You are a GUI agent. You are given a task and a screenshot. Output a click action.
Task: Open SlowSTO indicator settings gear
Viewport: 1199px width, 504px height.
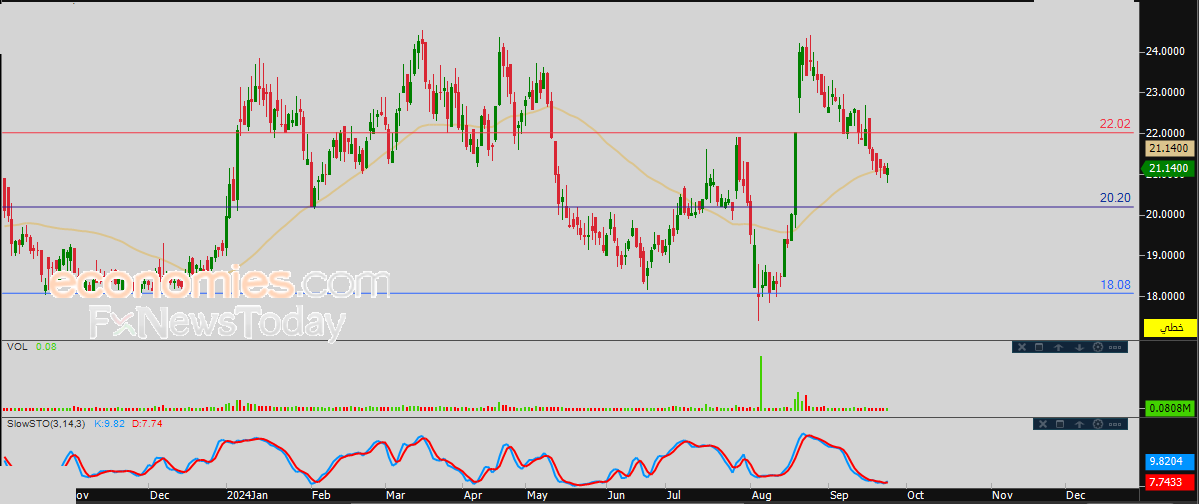coord(1098,424)
